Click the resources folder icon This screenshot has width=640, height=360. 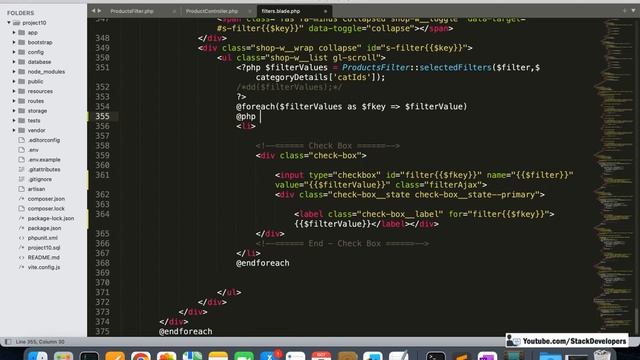22,91
